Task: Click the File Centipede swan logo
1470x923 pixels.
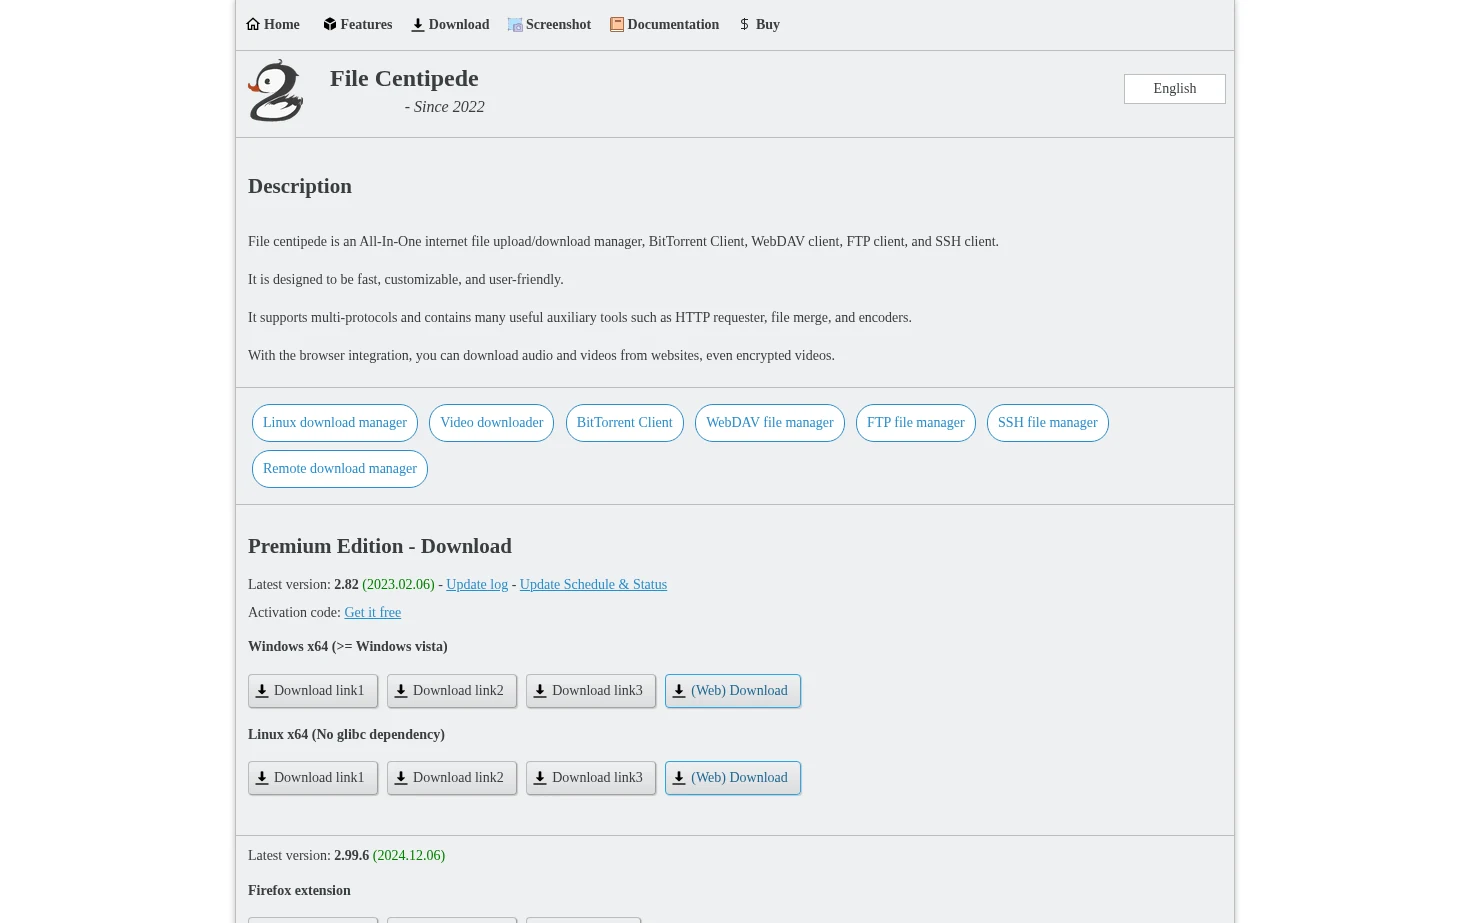Action: tap(276, 91)
